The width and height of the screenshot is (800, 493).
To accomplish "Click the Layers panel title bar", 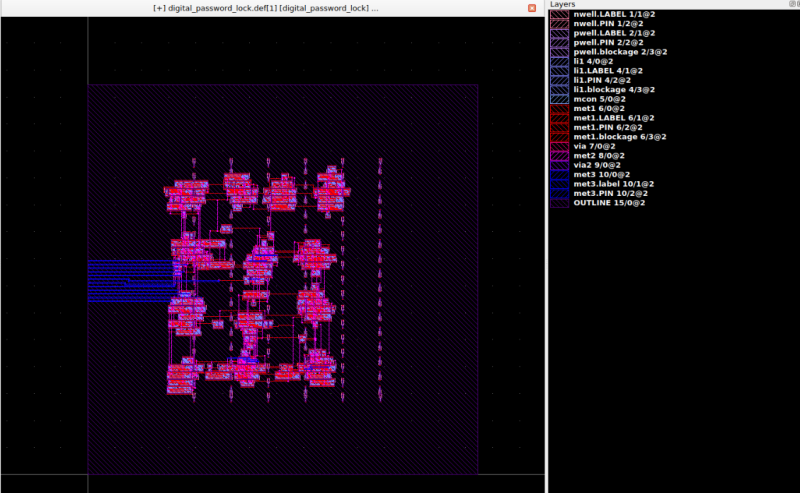I will click(672, 4).
